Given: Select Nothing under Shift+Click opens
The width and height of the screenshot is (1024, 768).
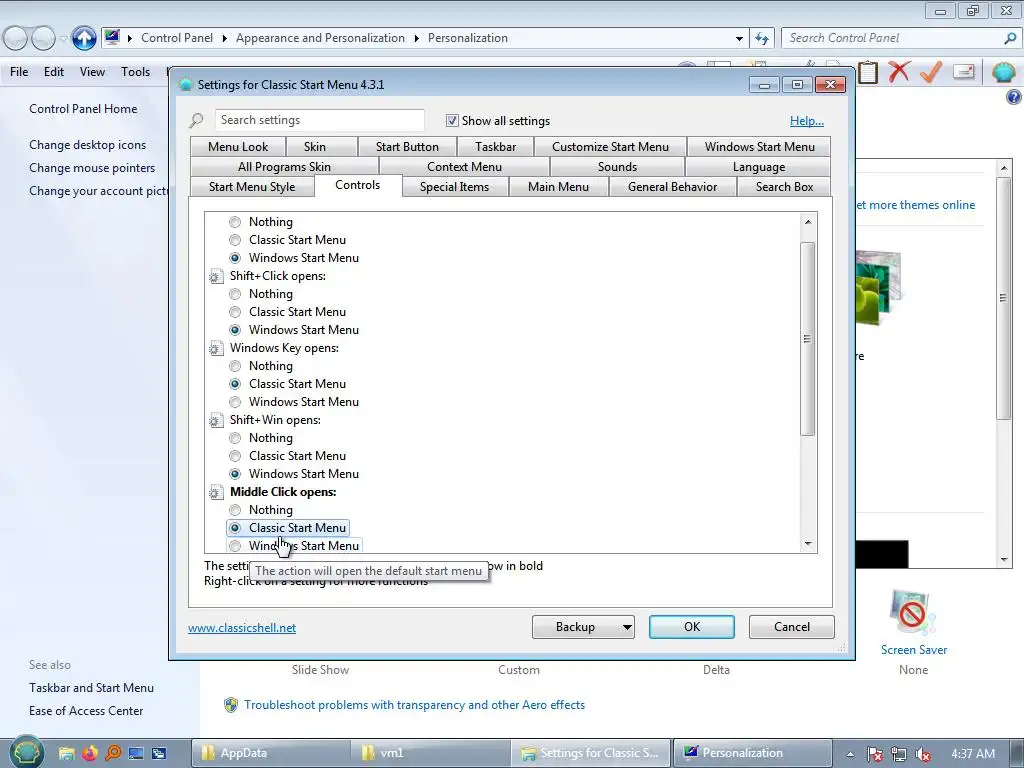Looking at the screenshot, I should [x=235, y=294].
